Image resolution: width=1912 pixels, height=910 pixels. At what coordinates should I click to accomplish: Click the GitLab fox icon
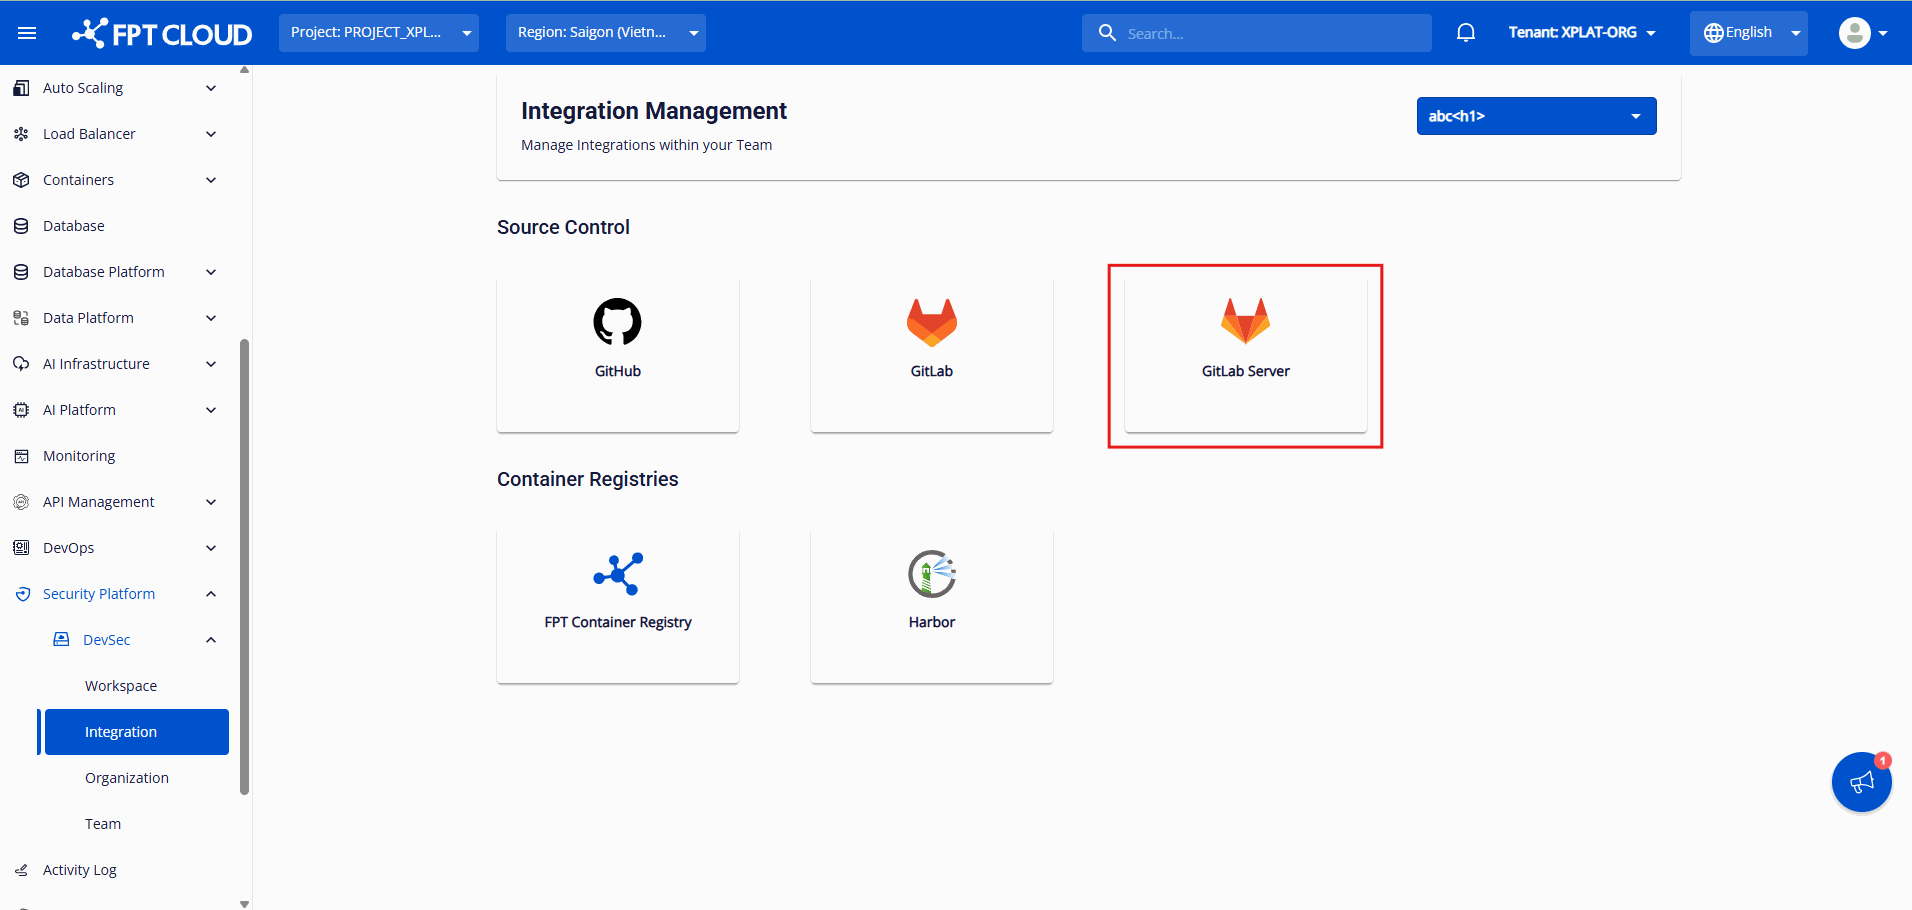[932, 322]
